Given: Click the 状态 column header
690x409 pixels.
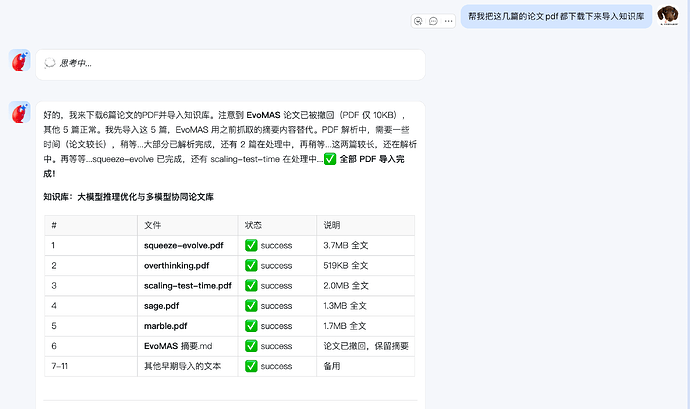Looking at the screenshot, I should [x=253, y=225].
